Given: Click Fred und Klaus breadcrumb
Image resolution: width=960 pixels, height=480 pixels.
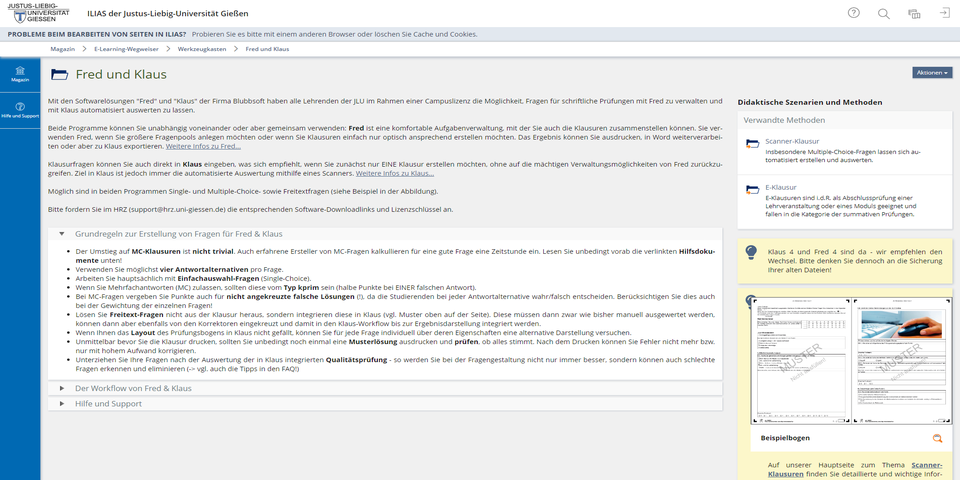Looking at the screenshot, I should click(x=268, y=49).
